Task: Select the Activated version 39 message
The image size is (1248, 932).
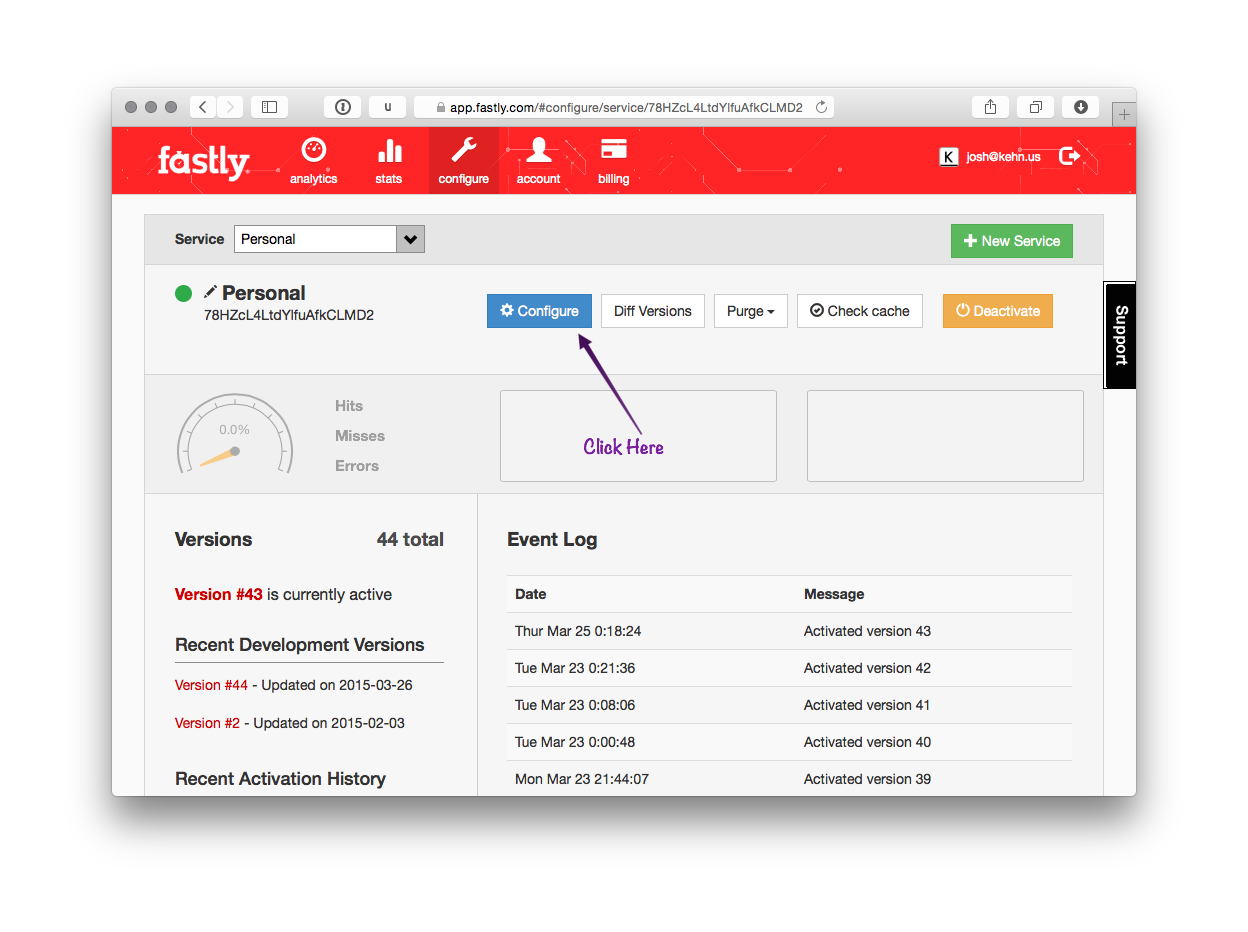Action: pyautogui.click(x=867, y=779)
